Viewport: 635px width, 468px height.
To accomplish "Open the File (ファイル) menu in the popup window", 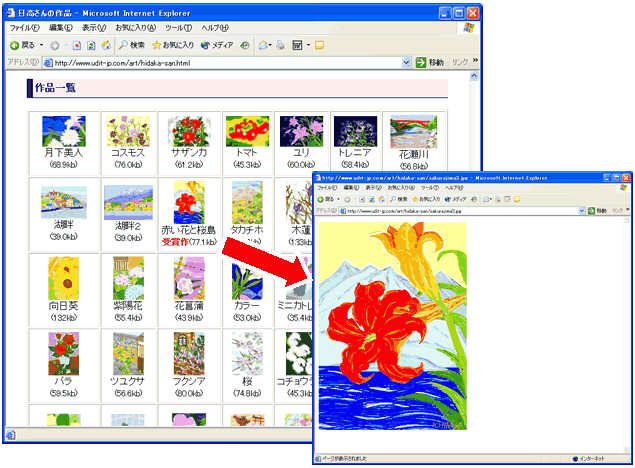I will pos(327,188).
